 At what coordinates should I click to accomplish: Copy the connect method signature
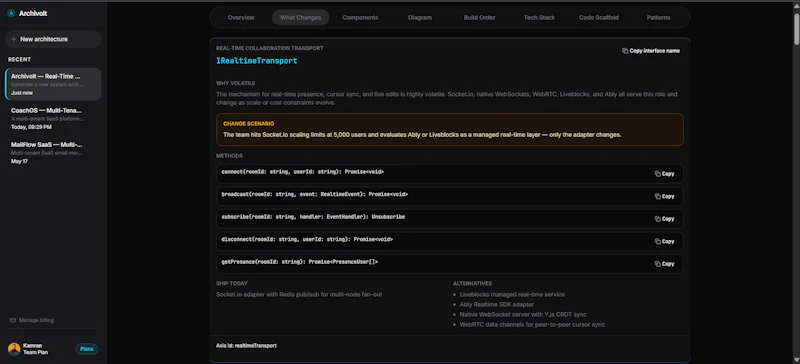664,174
